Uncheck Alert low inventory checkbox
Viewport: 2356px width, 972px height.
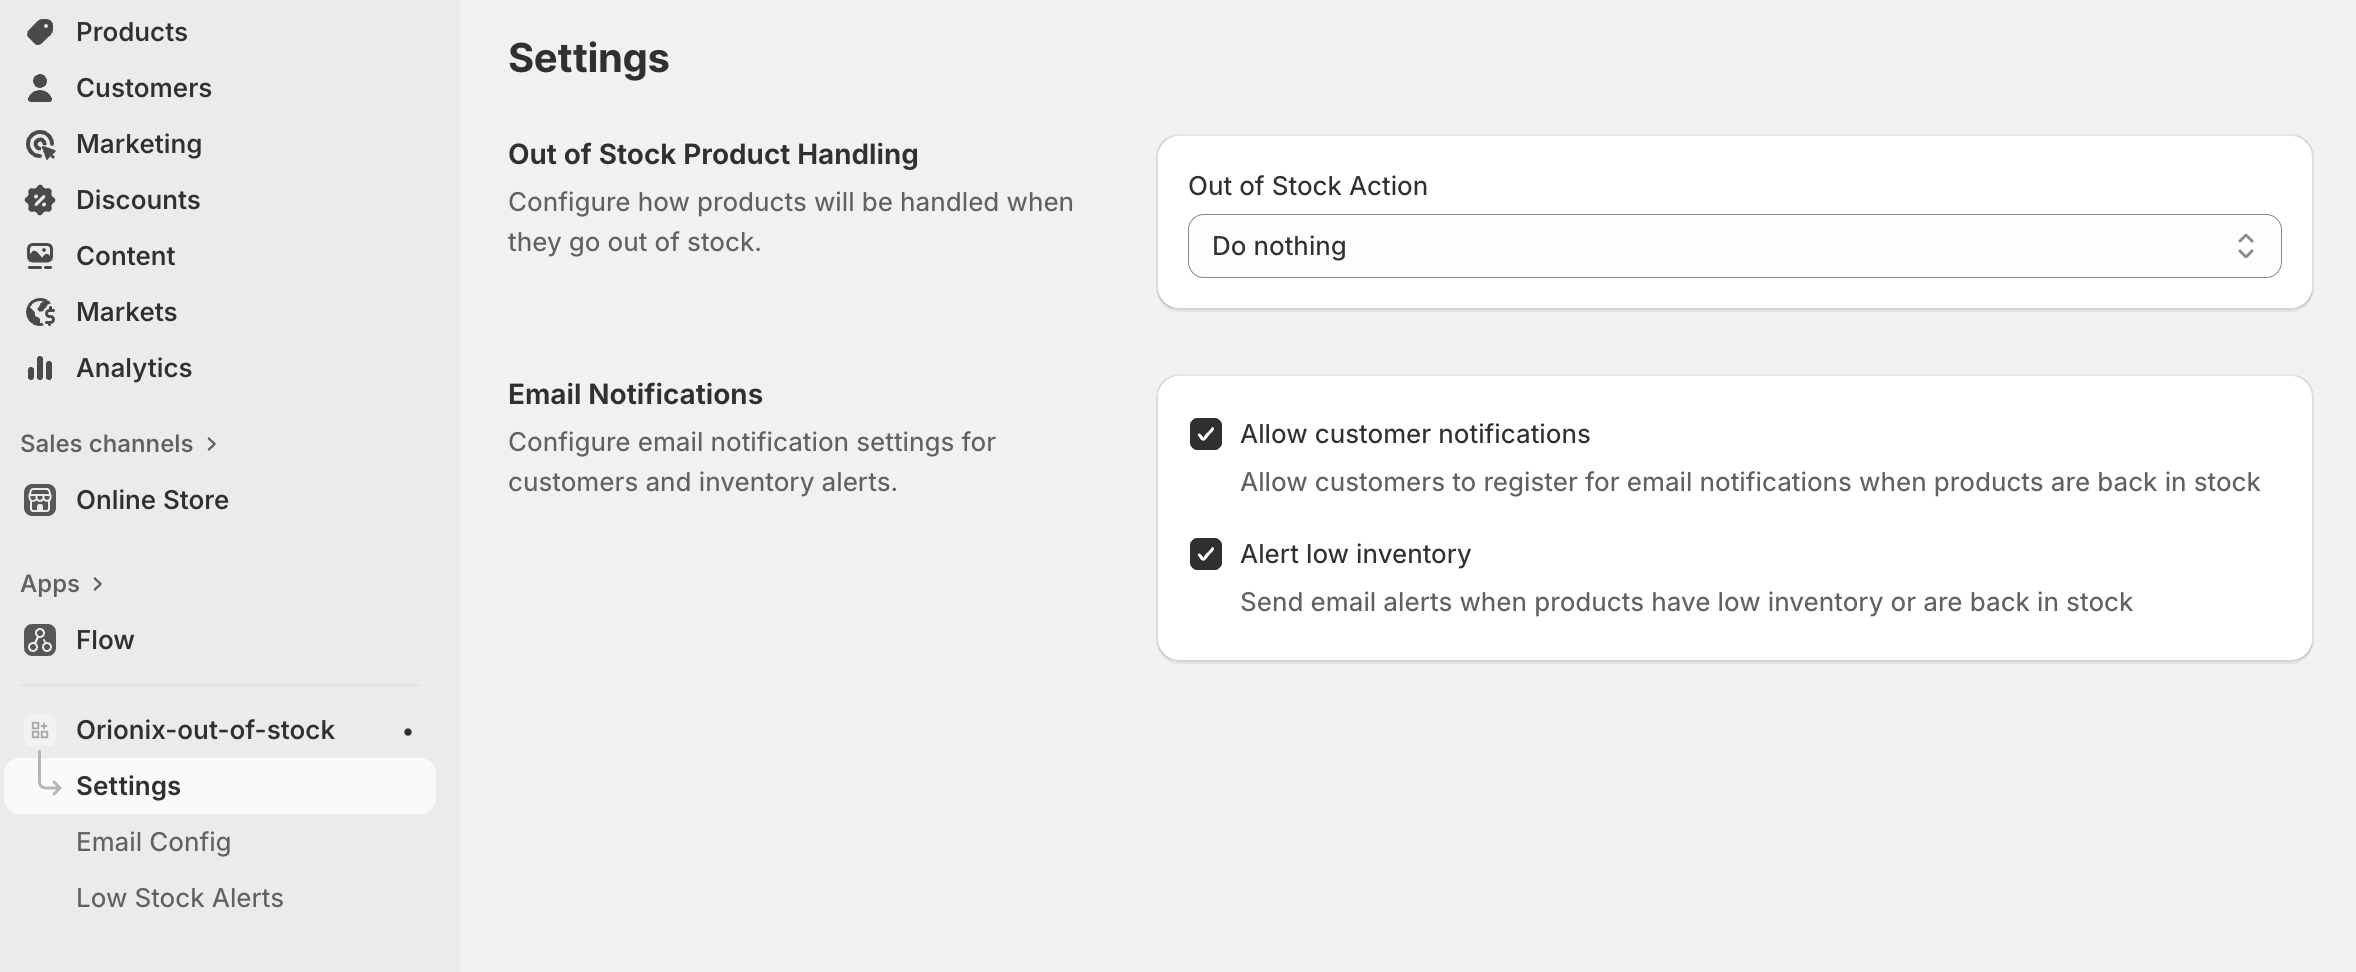(1206, 554)
